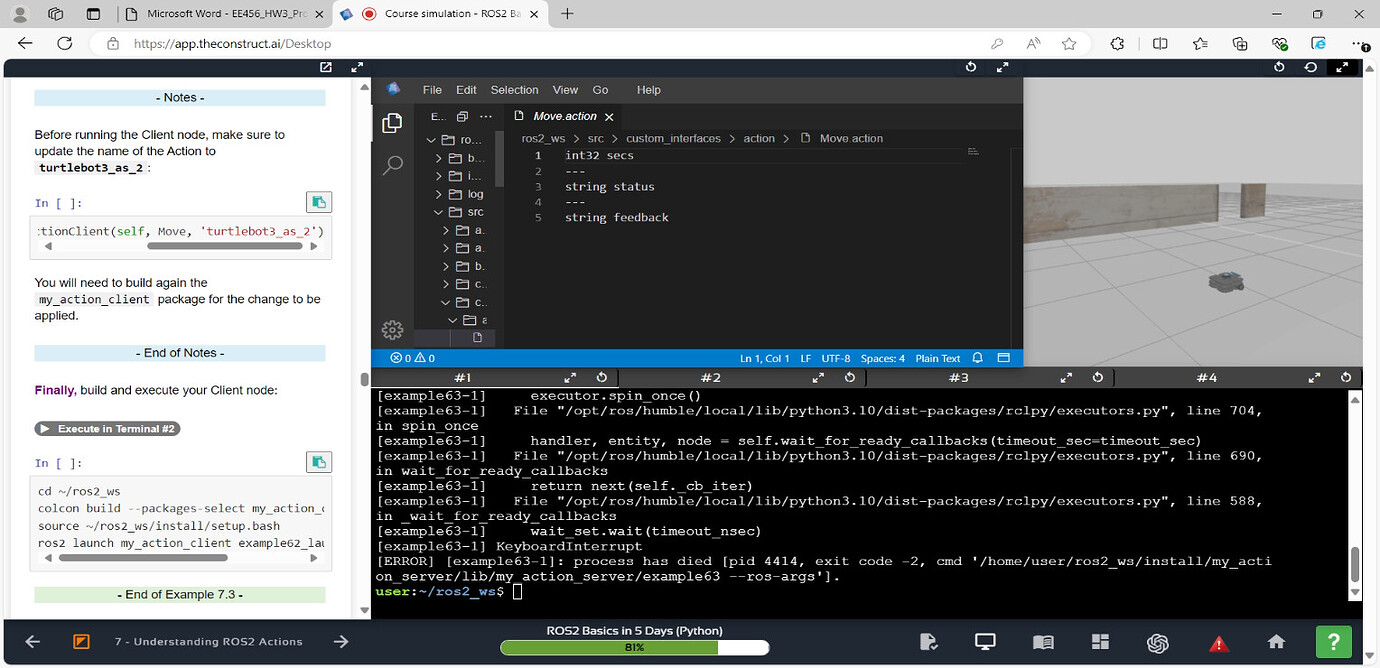Open the Search view in the IDE sidebar
Screen dimensions: 1380x668
coord(393,165)
